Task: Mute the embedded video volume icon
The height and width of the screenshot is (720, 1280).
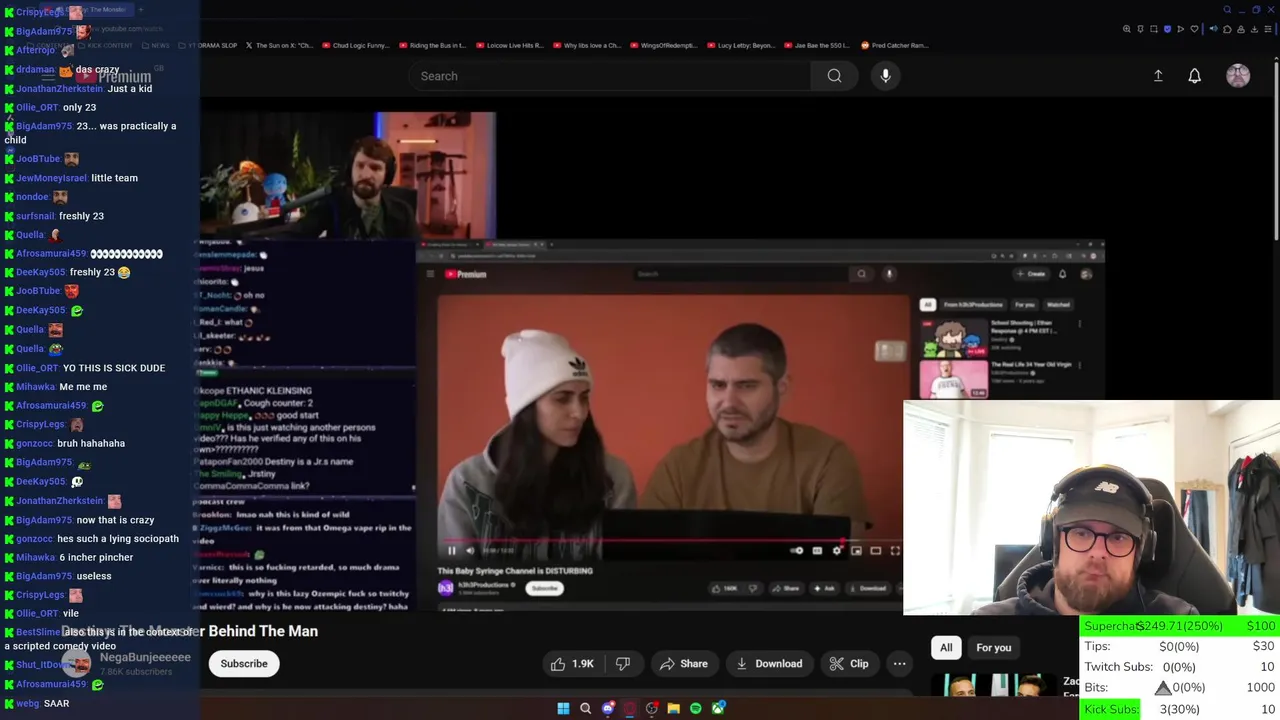Action: [x=470, y=551]
